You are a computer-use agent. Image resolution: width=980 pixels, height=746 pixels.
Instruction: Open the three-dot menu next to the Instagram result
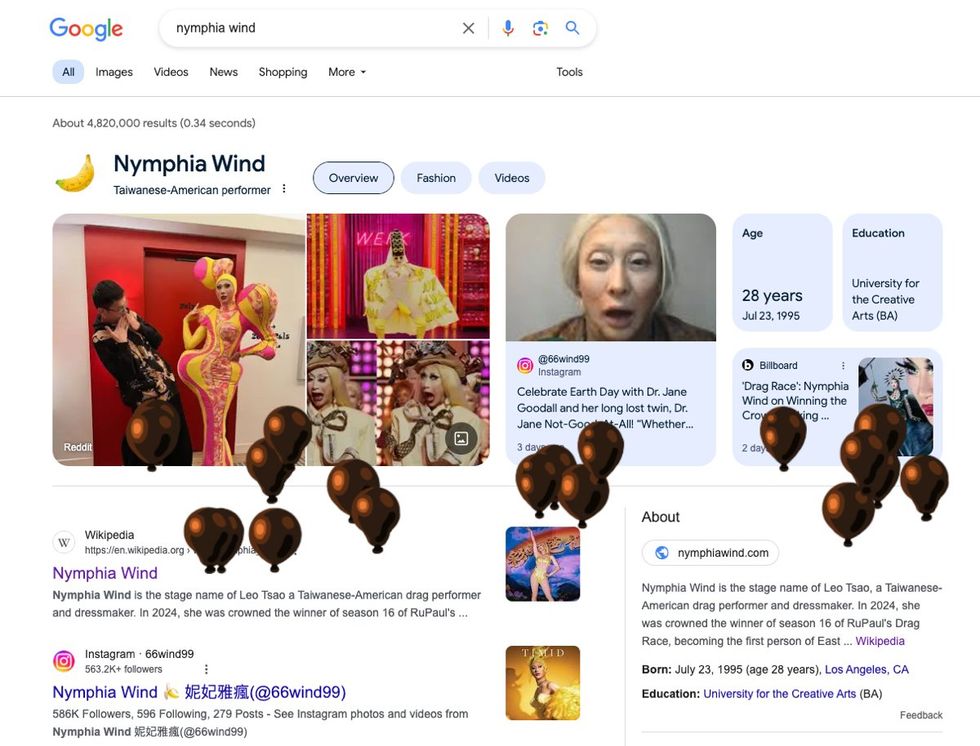coord(205,668)
